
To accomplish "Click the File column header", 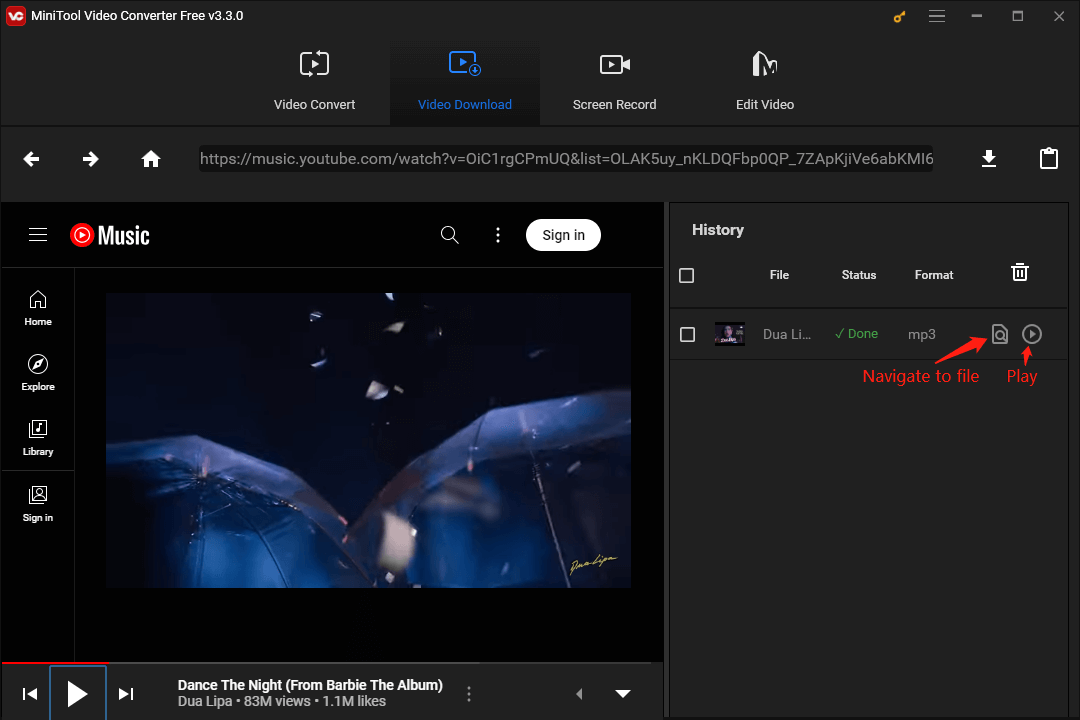I will pos(779,275).
